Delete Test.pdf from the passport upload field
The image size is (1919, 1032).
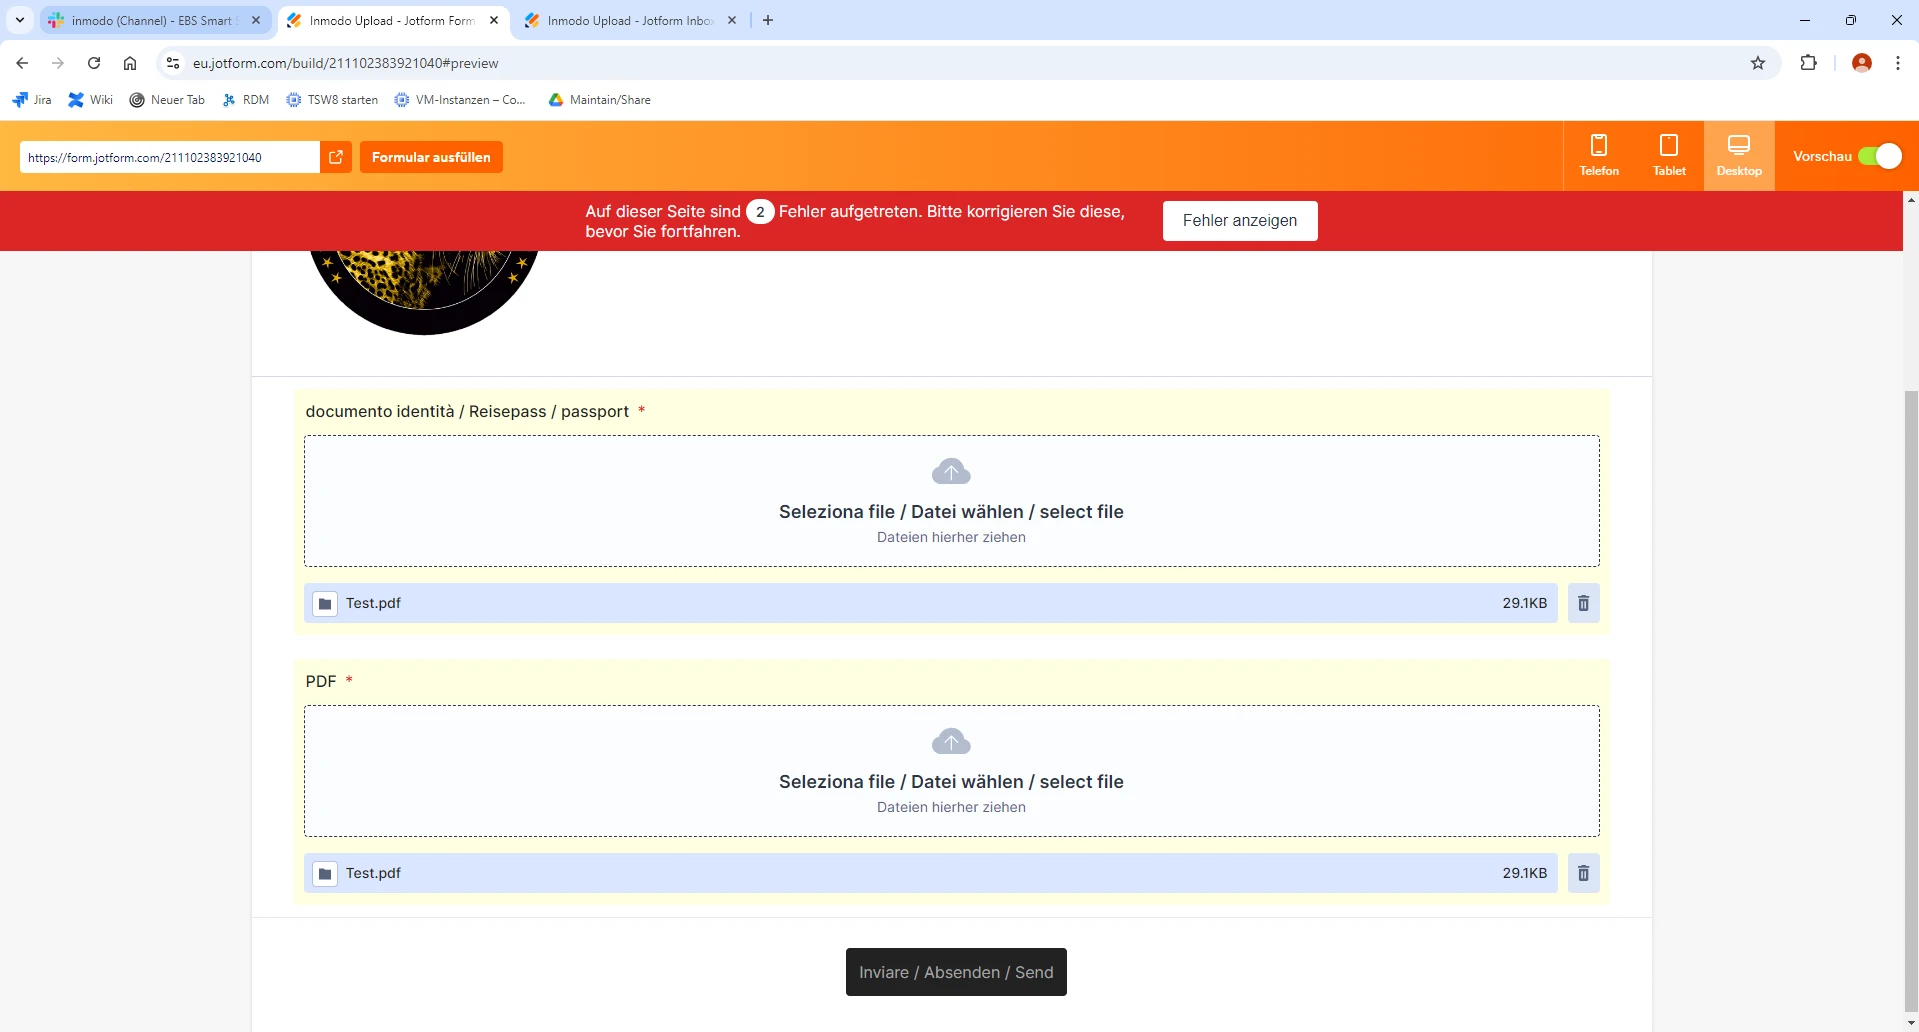point(1583,603)
